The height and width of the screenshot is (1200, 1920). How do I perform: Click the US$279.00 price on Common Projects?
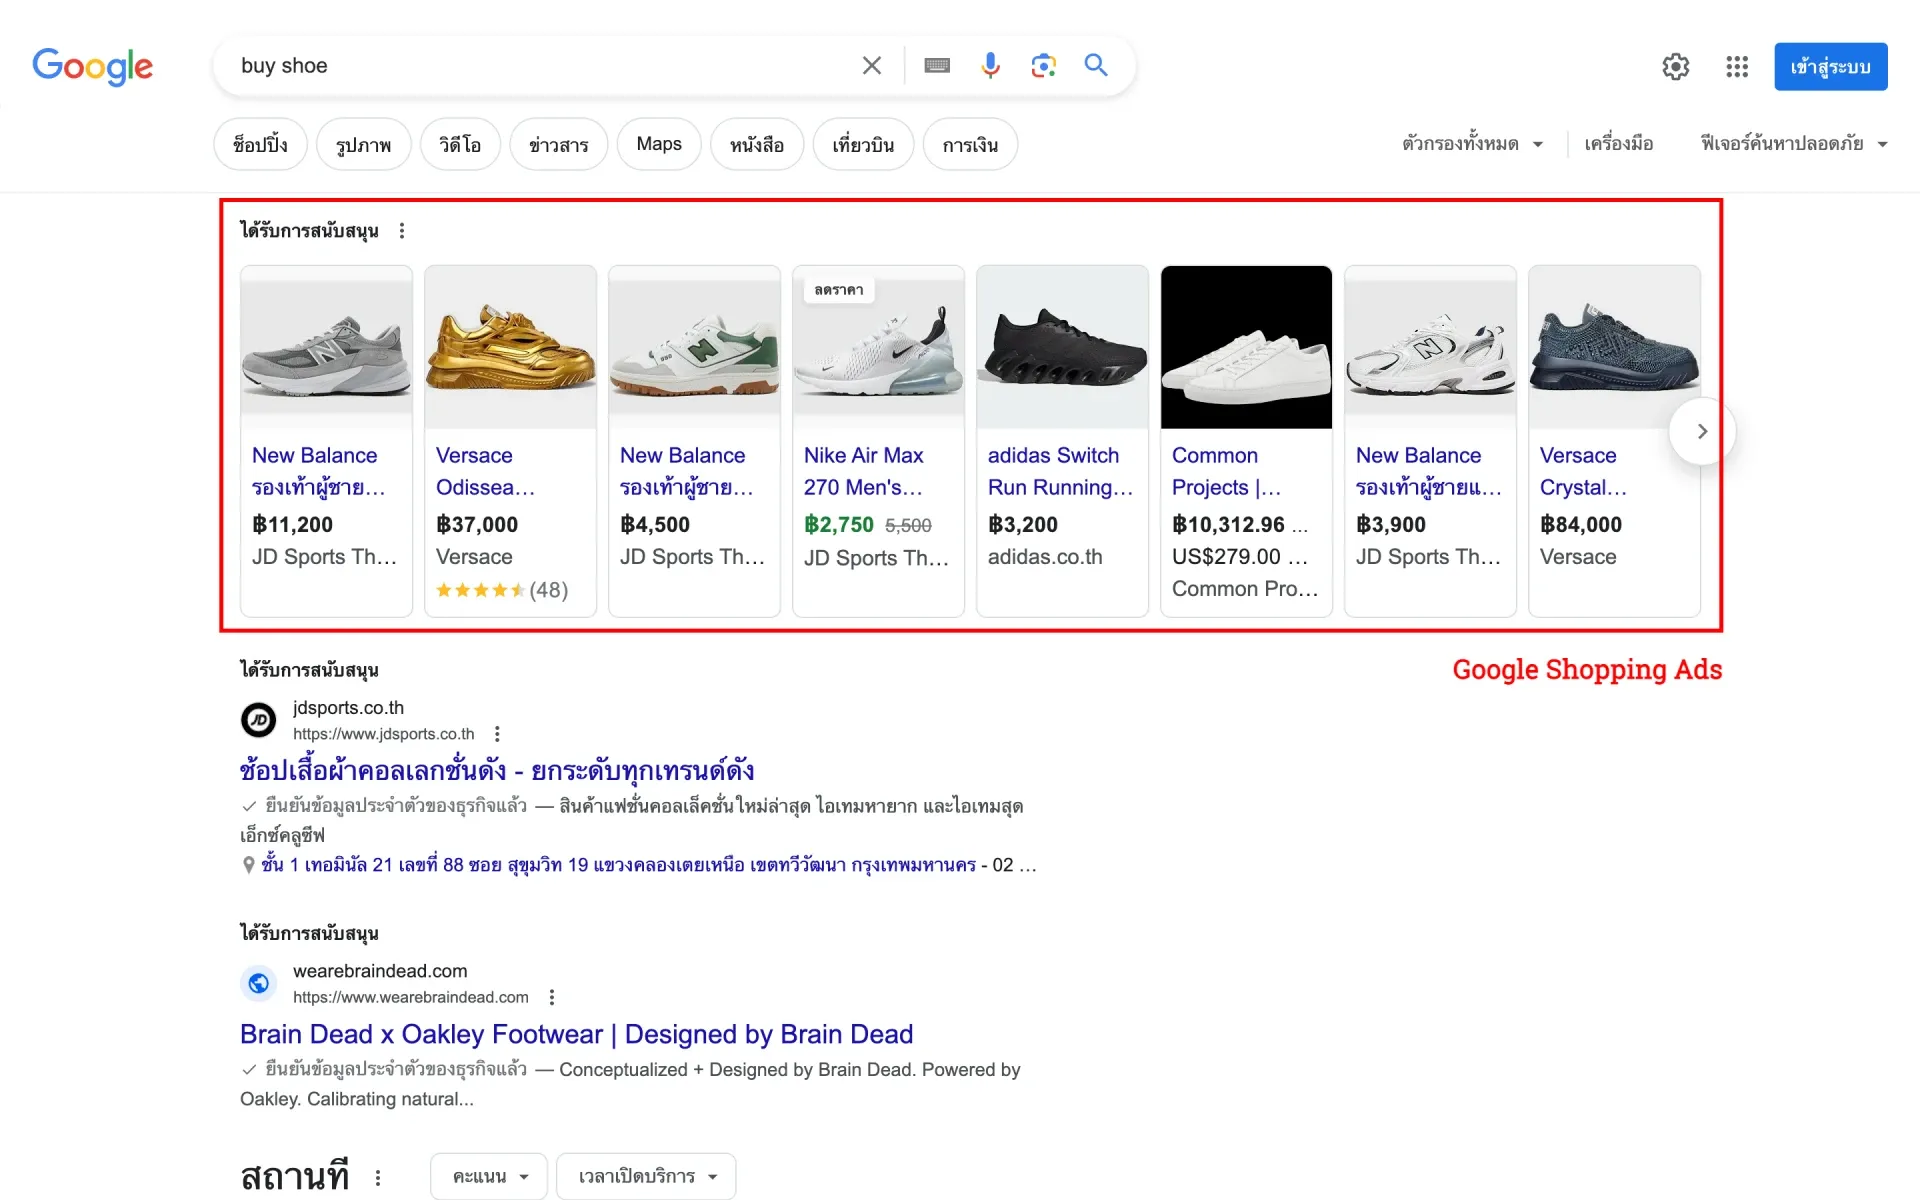pyautogui.click(x=1226, y=557)
